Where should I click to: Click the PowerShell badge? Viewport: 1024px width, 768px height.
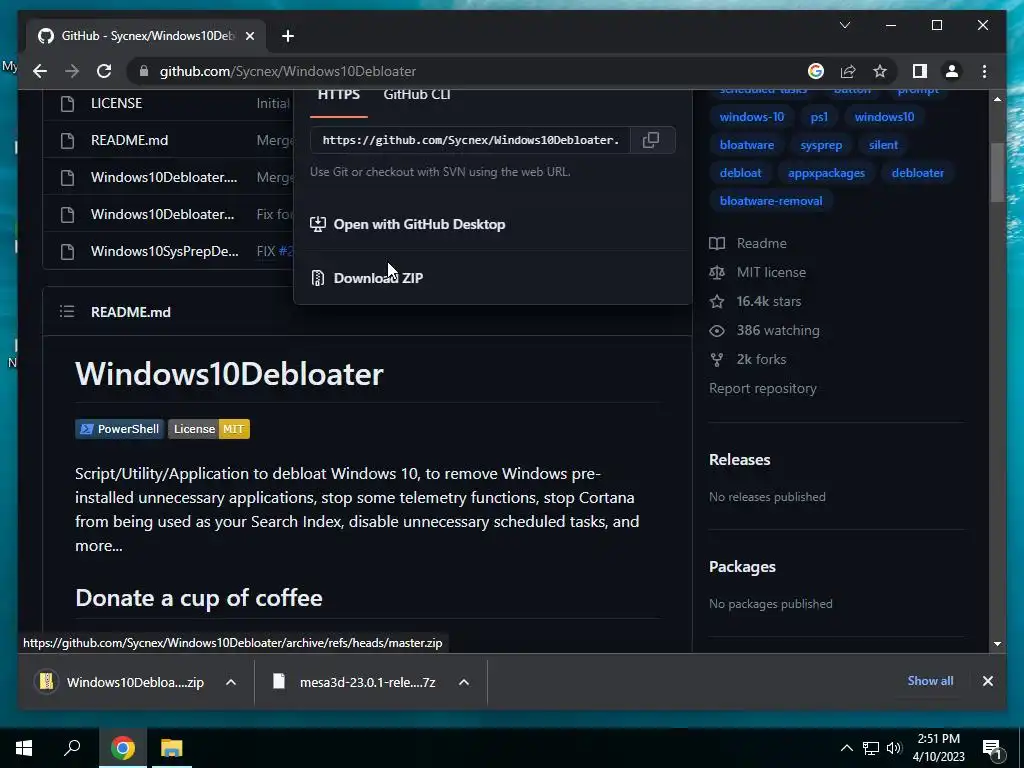pos(120,429)
